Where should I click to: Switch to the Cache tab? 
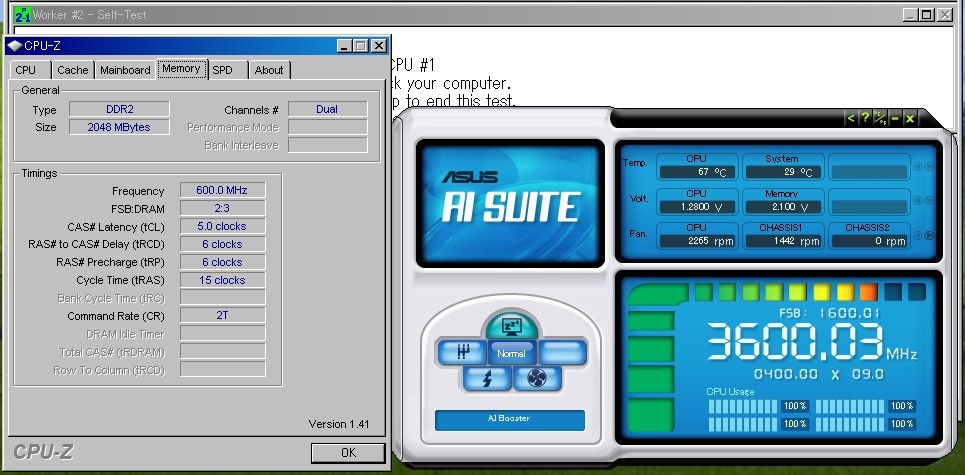click(x=73, y=70)
